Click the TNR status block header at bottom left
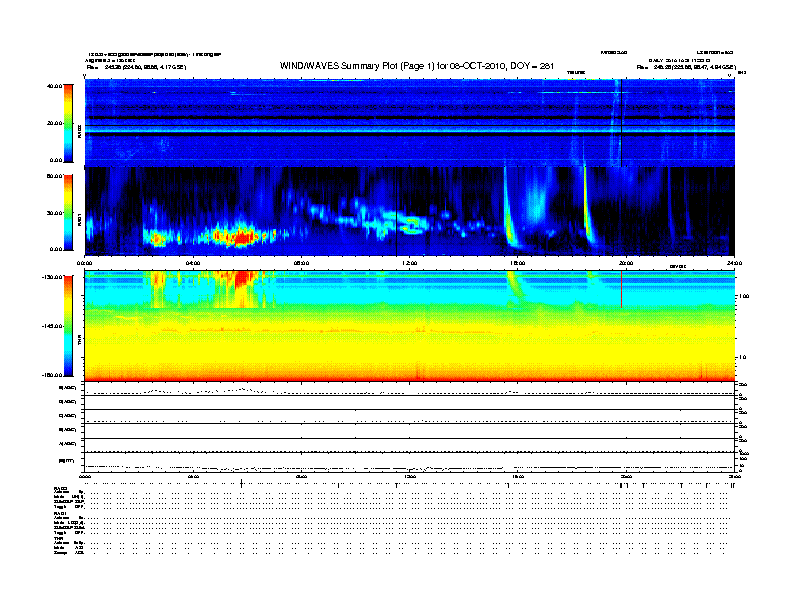The height and width of the screenshot is (612, 792). [58, 538]
